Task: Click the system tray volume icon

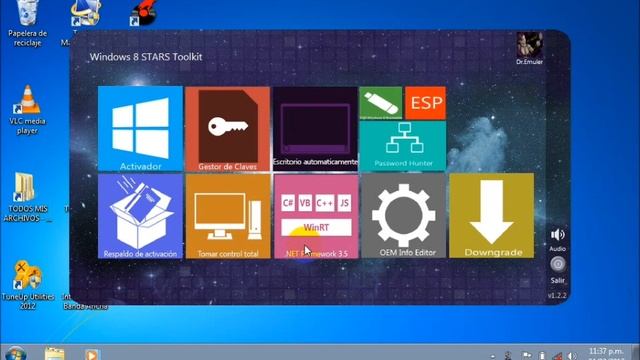Action: pyautogui.click(x=572, y=356)
